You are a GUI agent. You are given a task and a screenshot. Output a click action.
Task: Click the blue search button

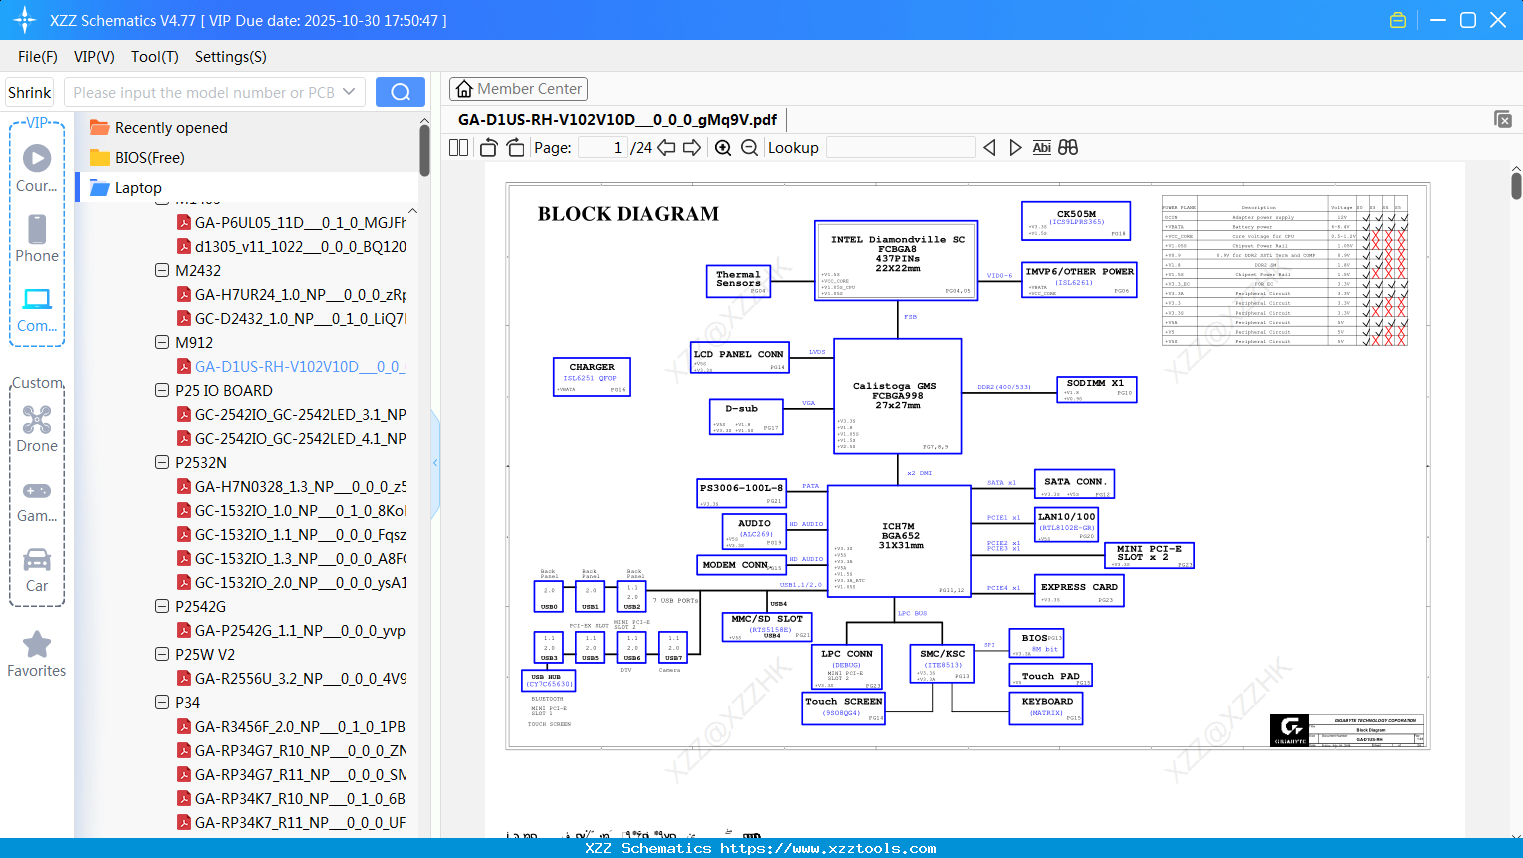(x=400, y=92)
